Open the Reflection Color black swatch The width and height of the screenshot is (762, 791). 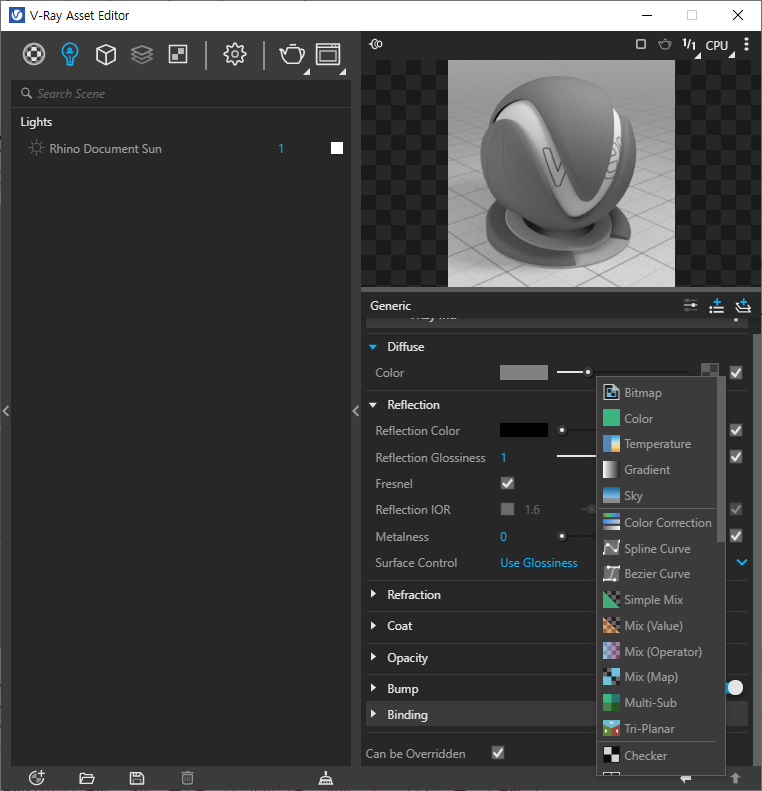point(523,430)
